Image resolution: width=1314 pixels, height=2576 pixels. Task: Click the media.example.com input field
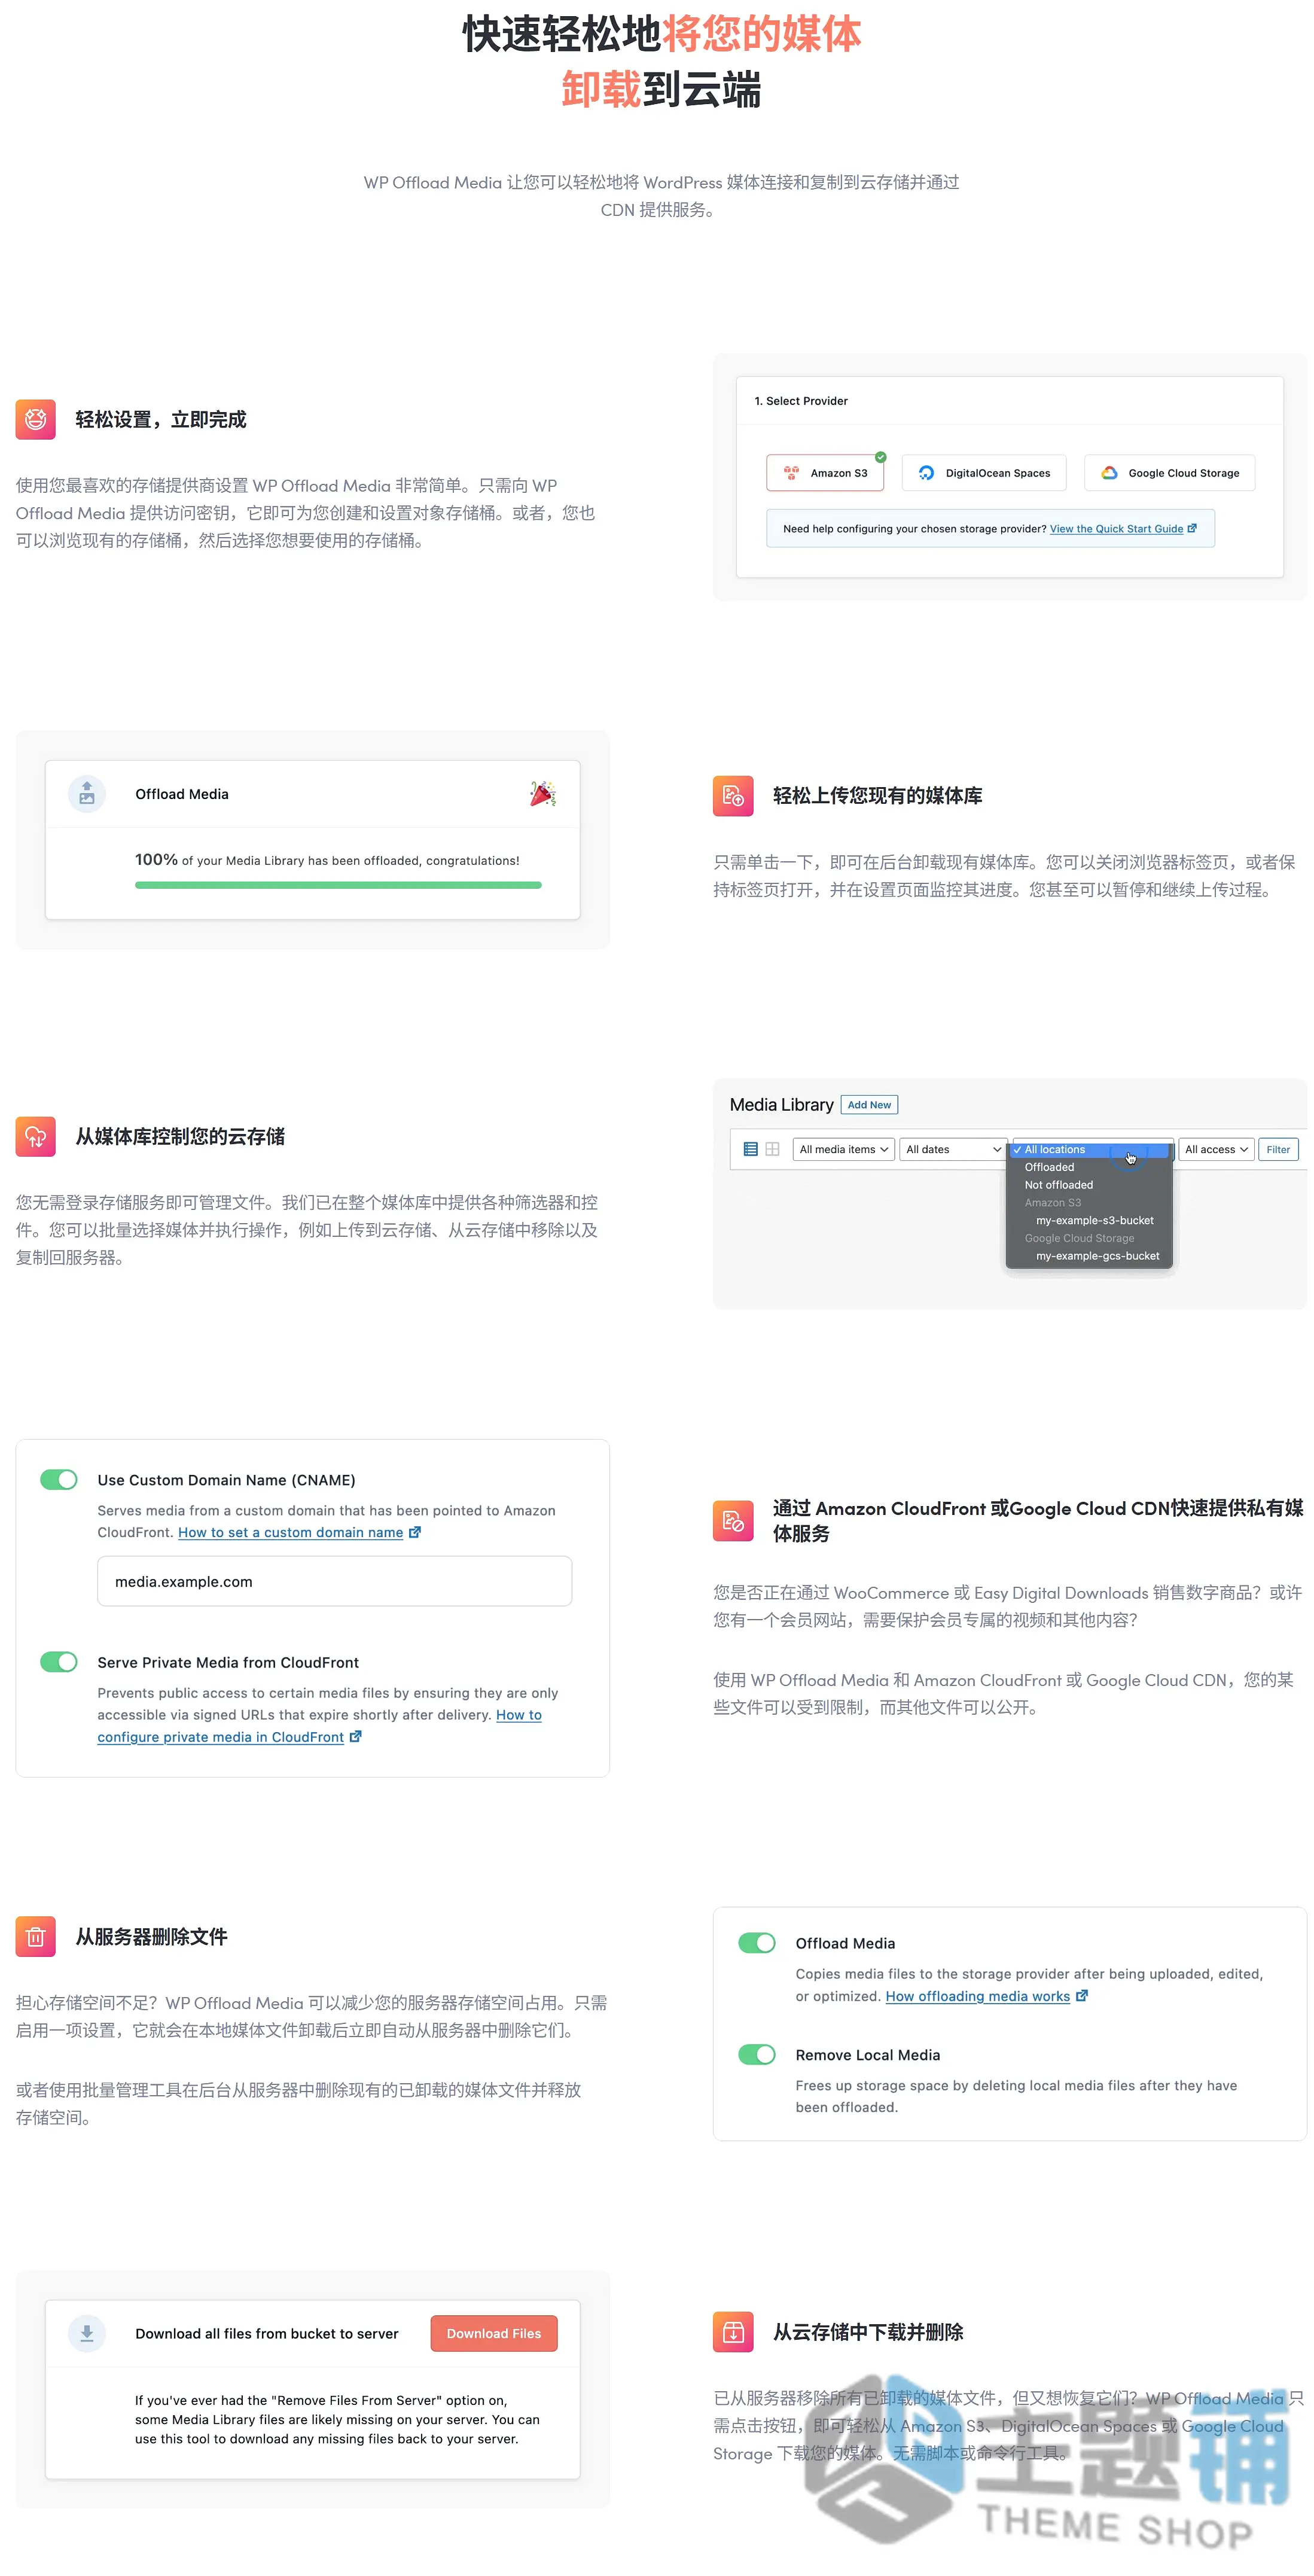(334, 1582)
